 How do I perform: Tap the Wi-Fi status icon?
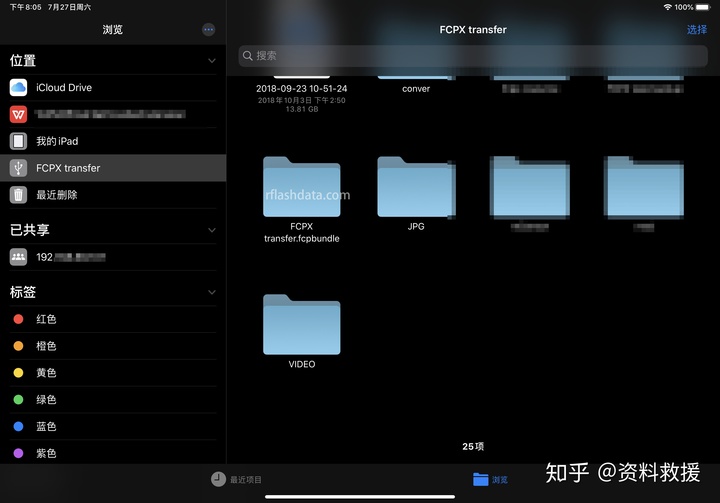(x=668, y=7)
